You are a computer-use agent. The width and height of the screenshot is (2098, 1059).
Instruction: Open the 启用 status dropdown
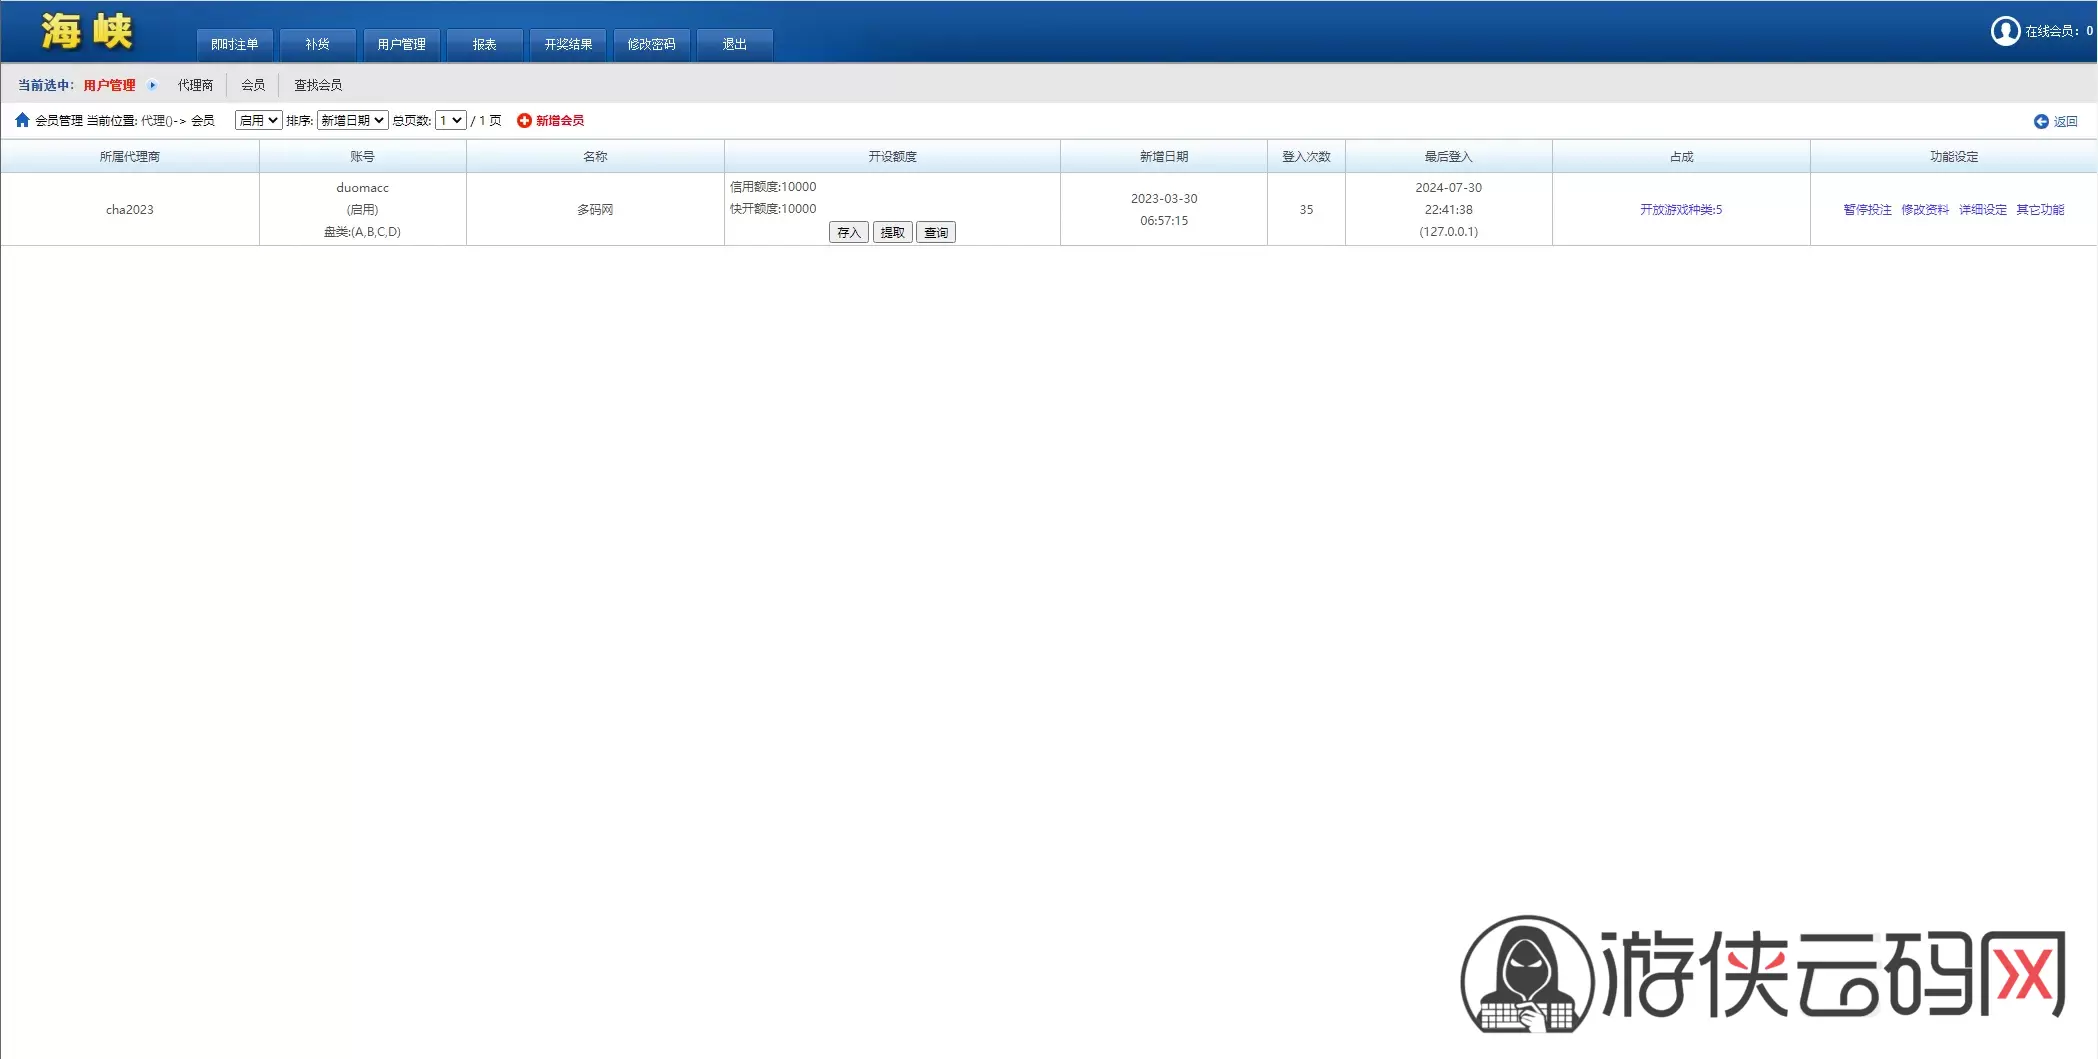coord(258,120)
